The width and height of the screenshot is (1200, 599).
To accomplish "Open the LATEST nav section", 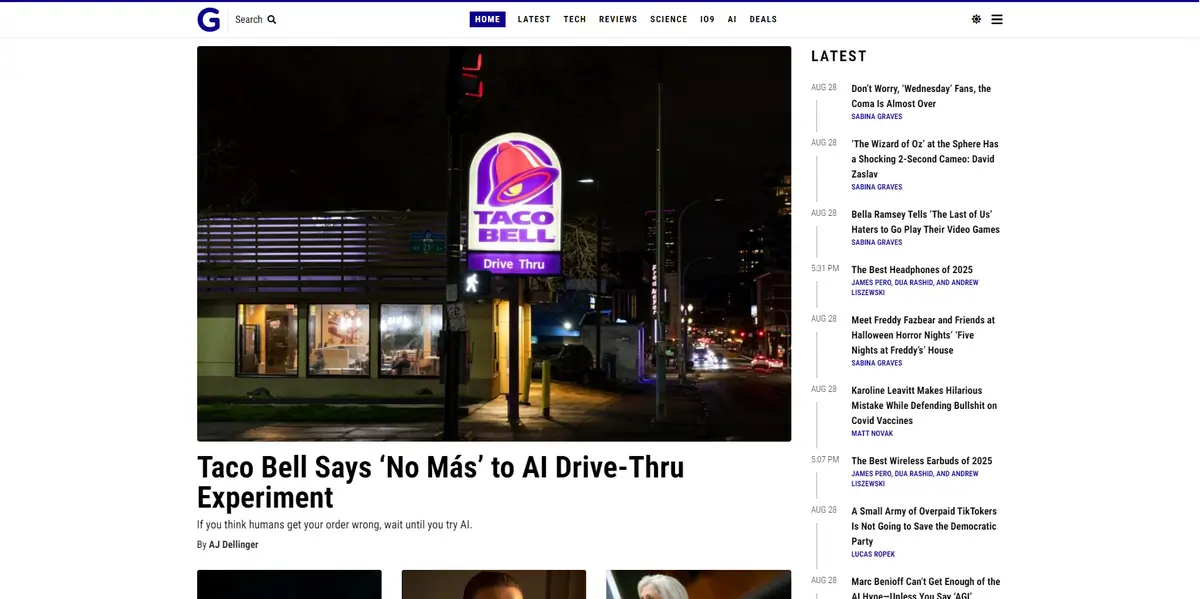I will (534, 19).
